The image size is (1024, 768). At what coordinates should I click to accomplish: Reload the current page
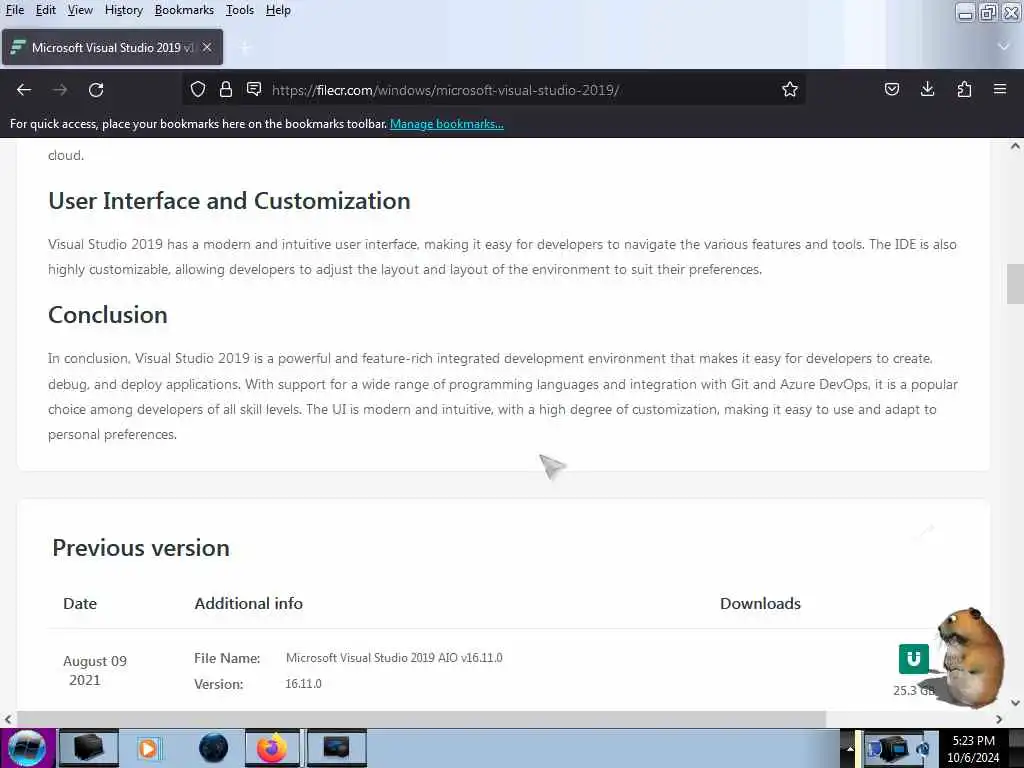tap(96, 89)
